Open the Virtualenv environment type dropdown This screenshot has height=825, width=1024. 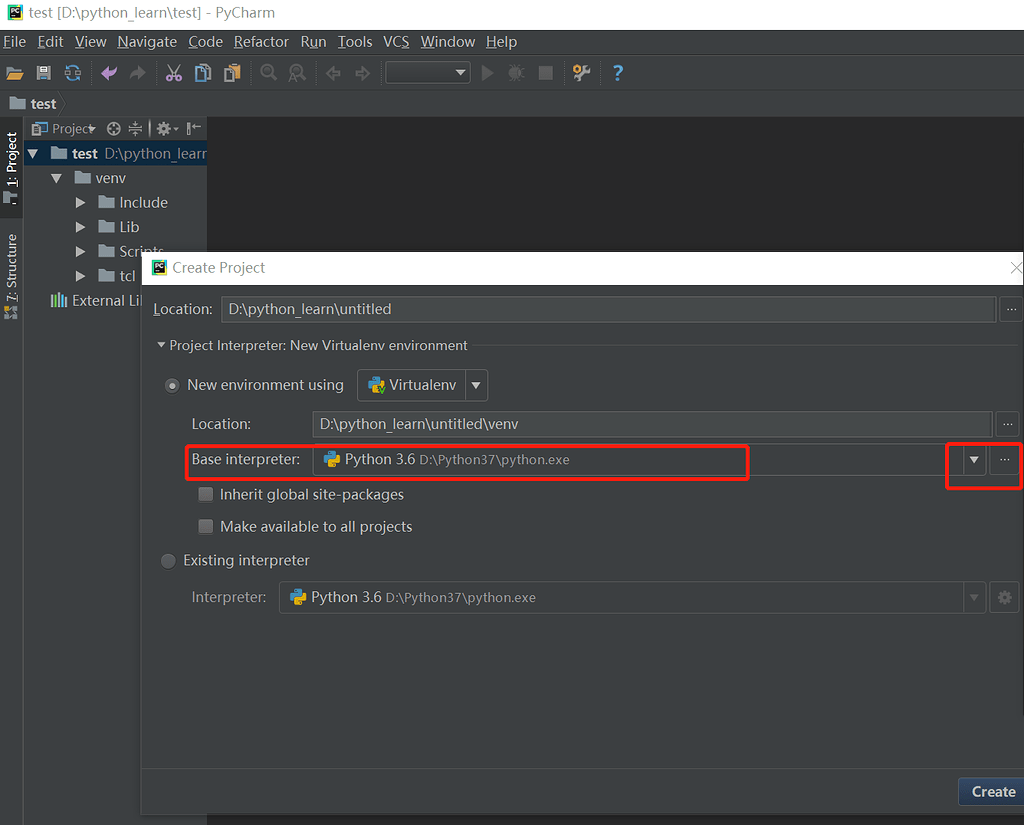point(476,385)
